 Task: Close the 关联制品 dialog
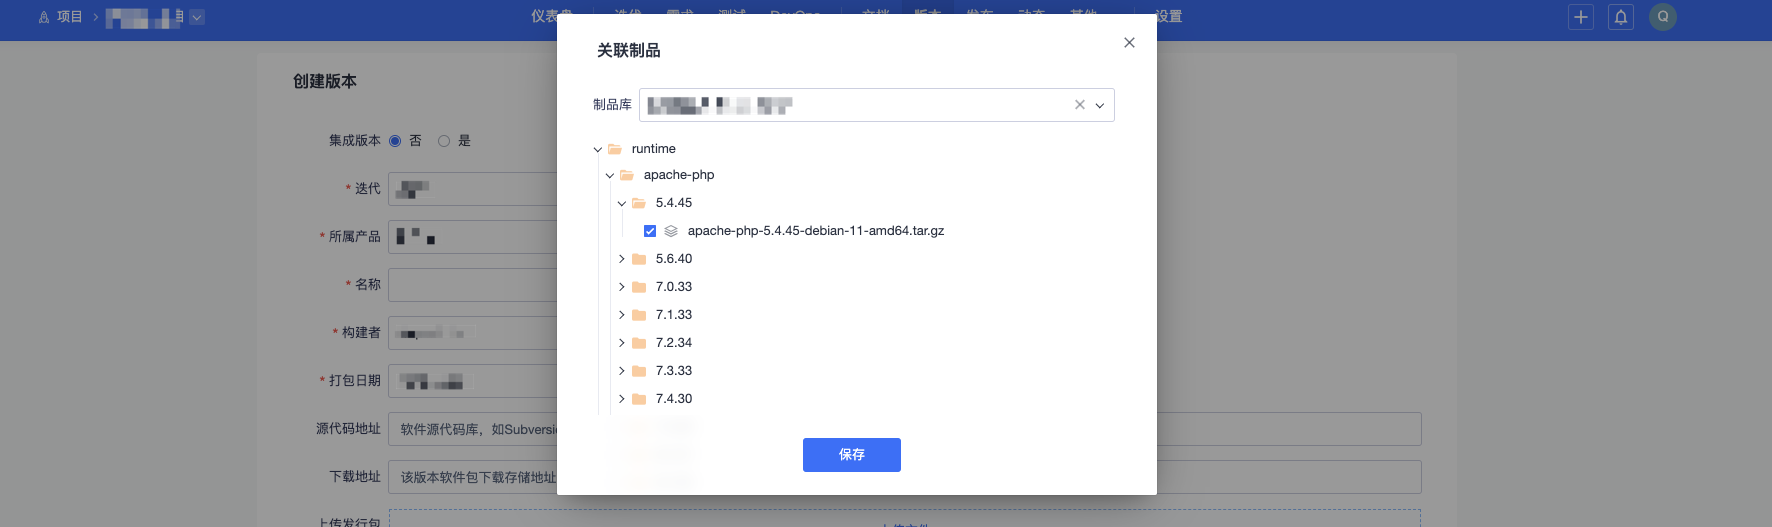tap(1129, 43)
